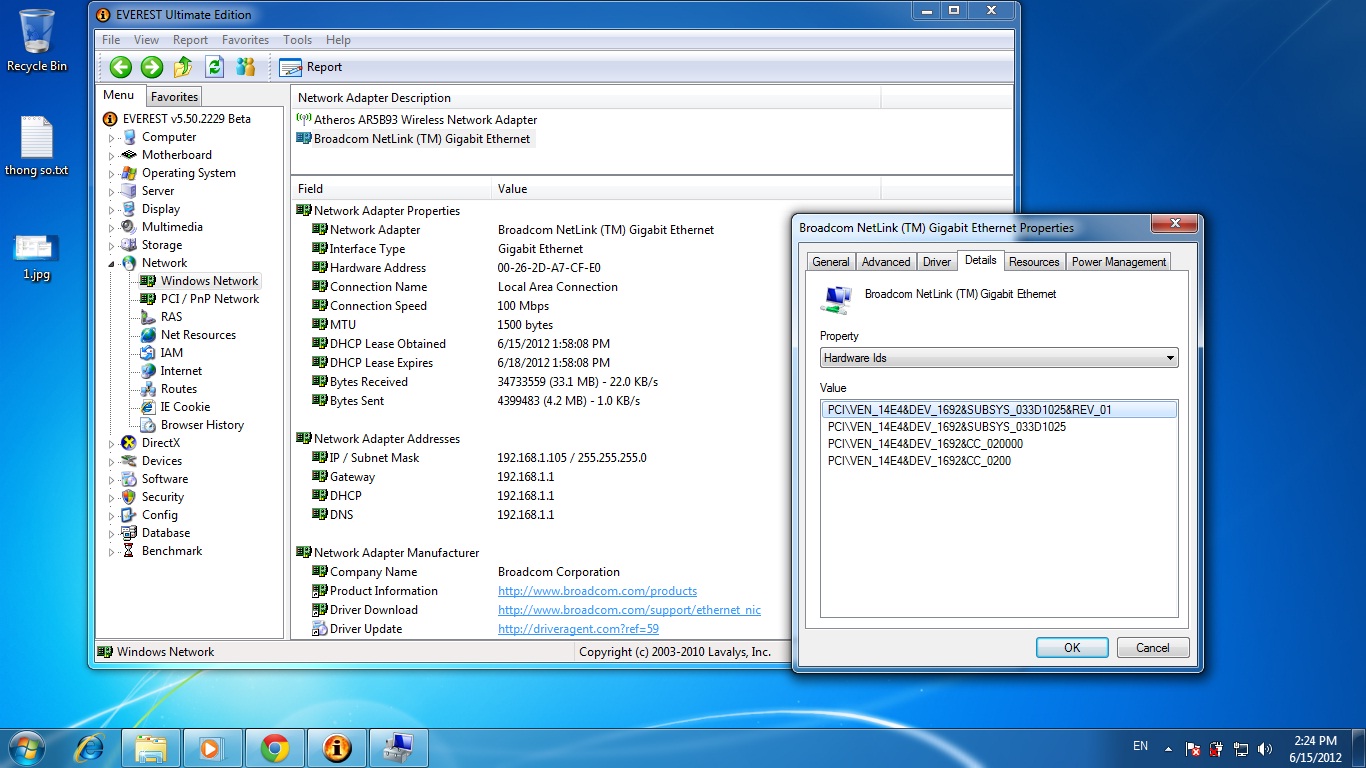Switch to the General tab in Properties
Viewport: 1366px width, 768px height.
(831, 262)
